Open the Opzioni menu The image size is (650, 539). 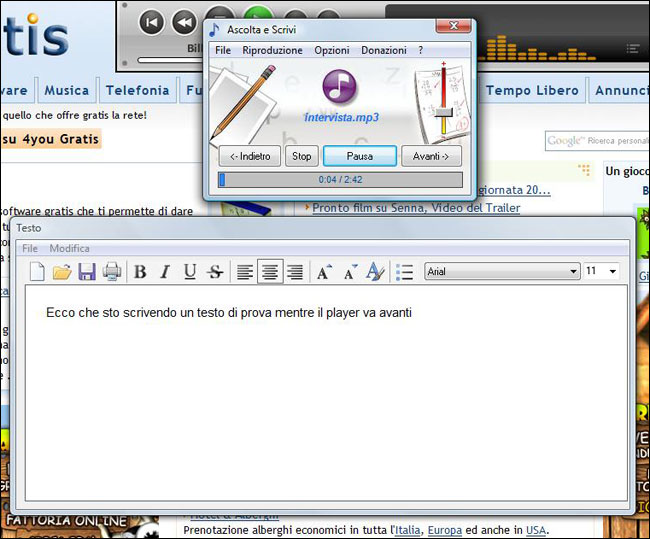[332, 50]
